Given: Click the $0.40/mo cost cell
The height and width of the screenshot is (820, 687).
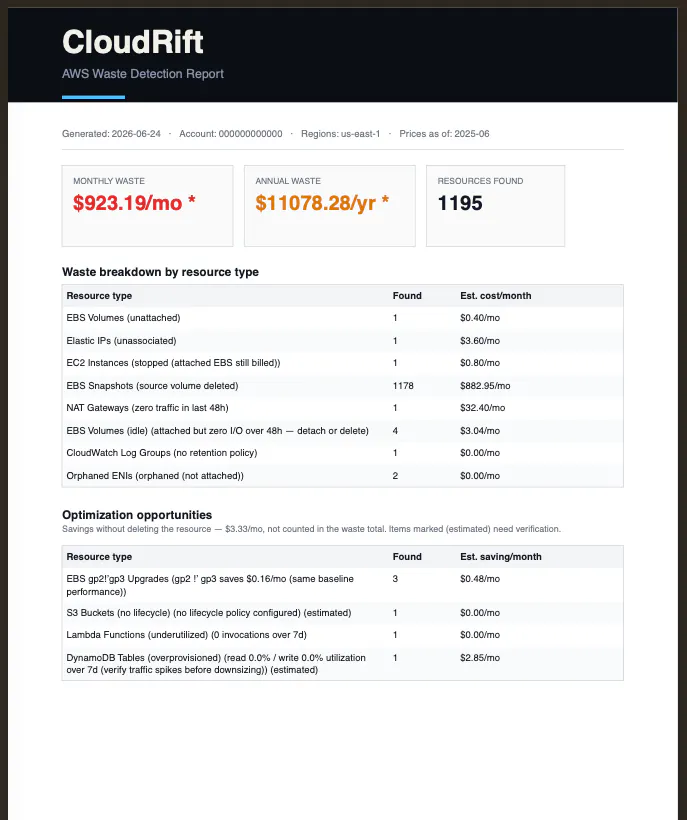Looking at the screenshot, I should coord(480,318).
